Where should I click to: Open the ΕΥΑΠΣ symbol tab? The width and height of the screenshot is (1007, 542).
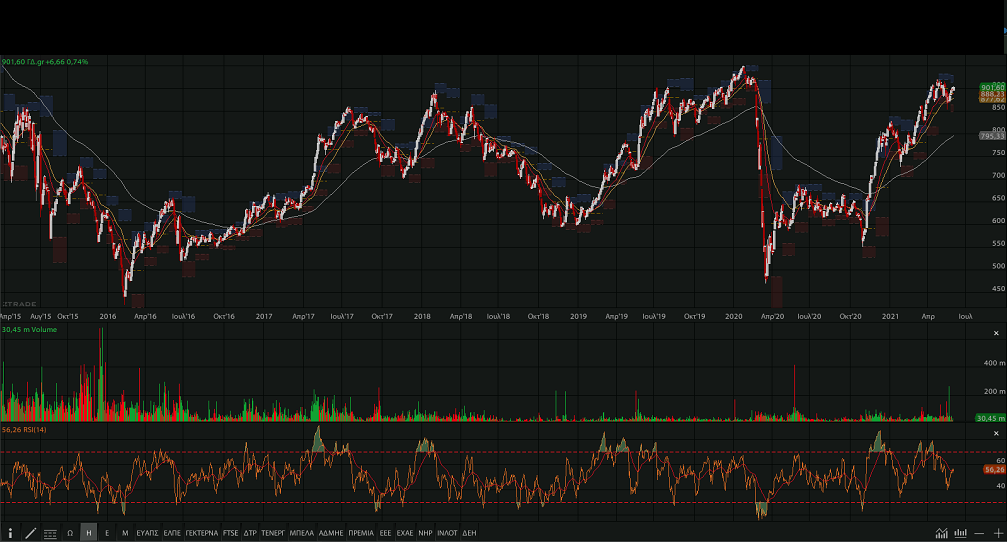coord(148,533)
